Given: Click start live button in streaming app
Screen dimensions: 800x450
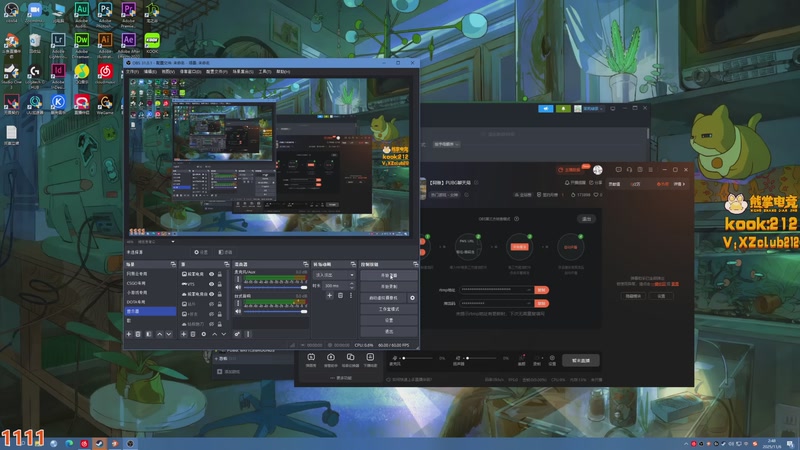Looking at the screenshot, I should point(581,360).
